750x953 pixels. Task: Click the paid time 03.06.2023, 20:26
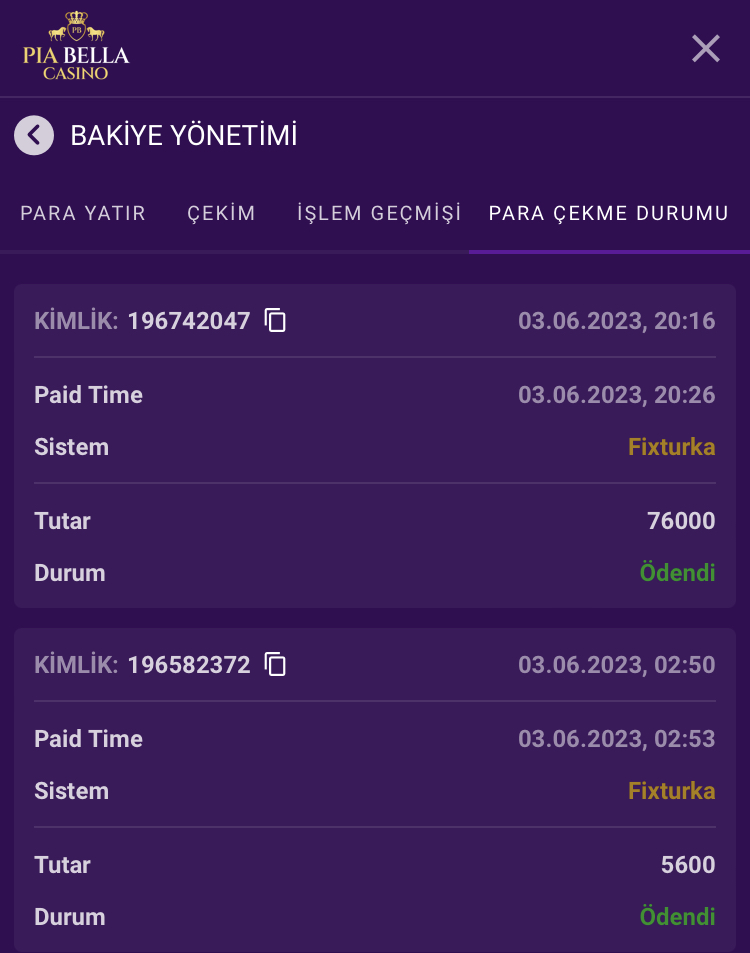click(x=616, y=395)
